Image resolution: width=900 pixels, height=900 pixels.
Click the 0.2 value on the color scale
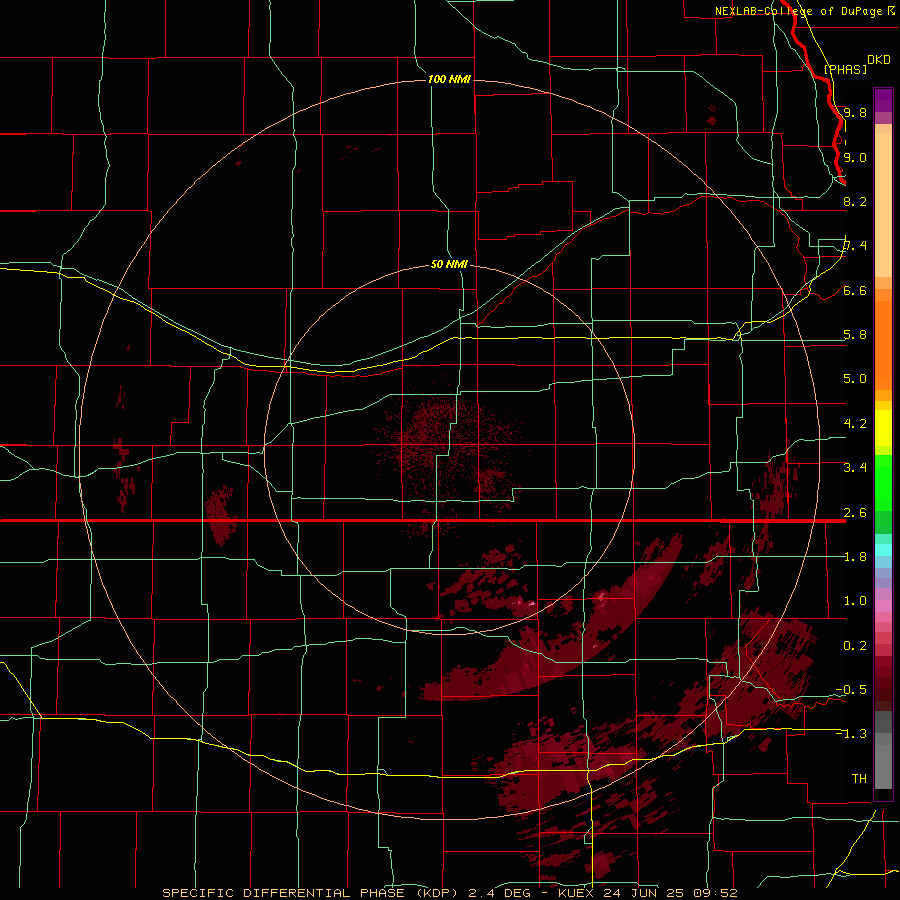pos(855,646)
